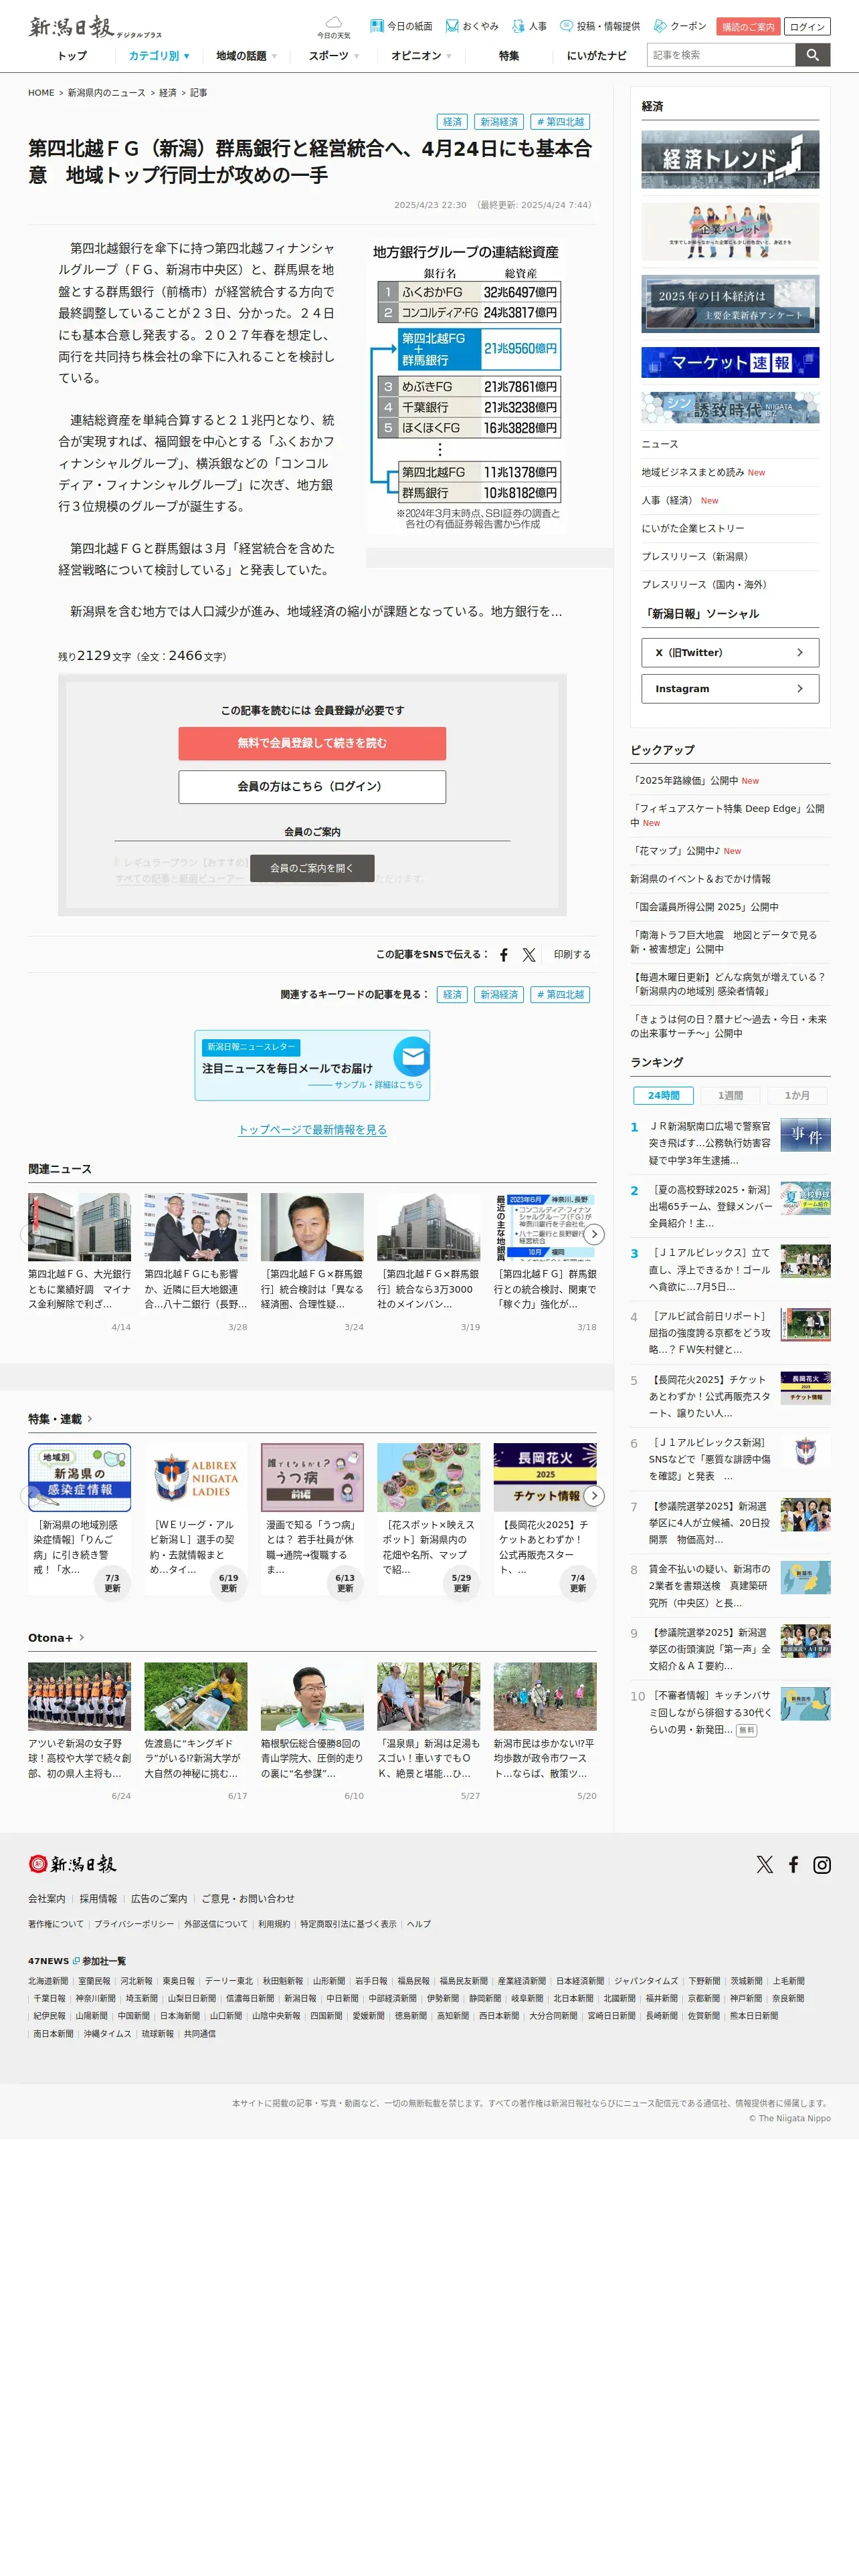
Task: Open footer X social icon
Action: pos(765,1864)
